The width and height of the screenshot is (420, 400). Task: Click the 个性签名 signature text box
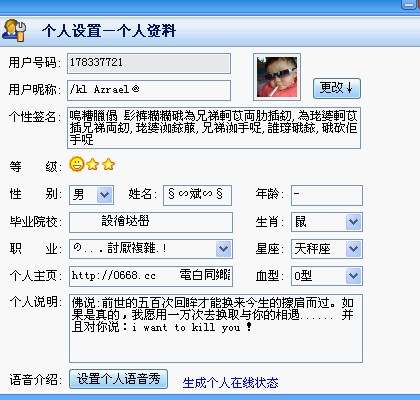(214, 128)
